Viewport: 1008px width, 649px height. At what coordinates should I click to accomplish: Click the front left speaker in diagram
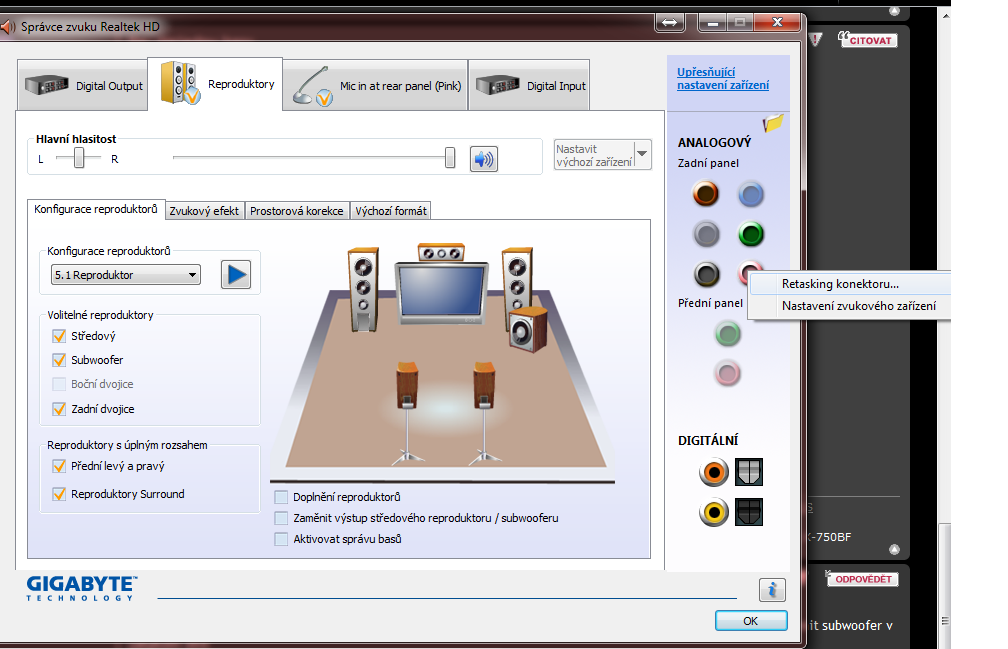click(x=363, y=290)
